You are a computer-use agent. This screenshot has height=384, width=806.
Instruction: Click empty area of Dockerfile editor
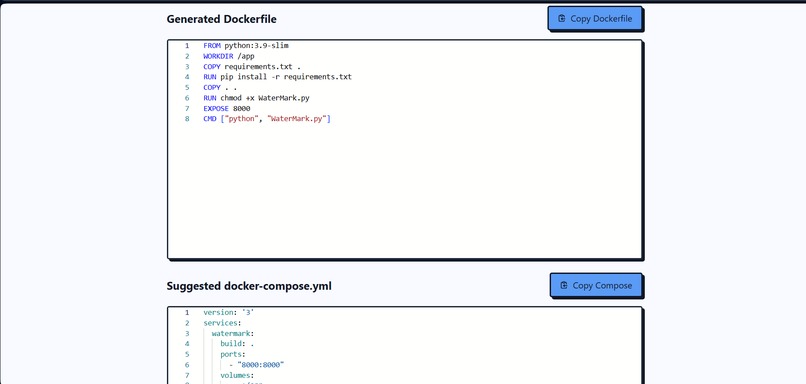tap(405, 190)
